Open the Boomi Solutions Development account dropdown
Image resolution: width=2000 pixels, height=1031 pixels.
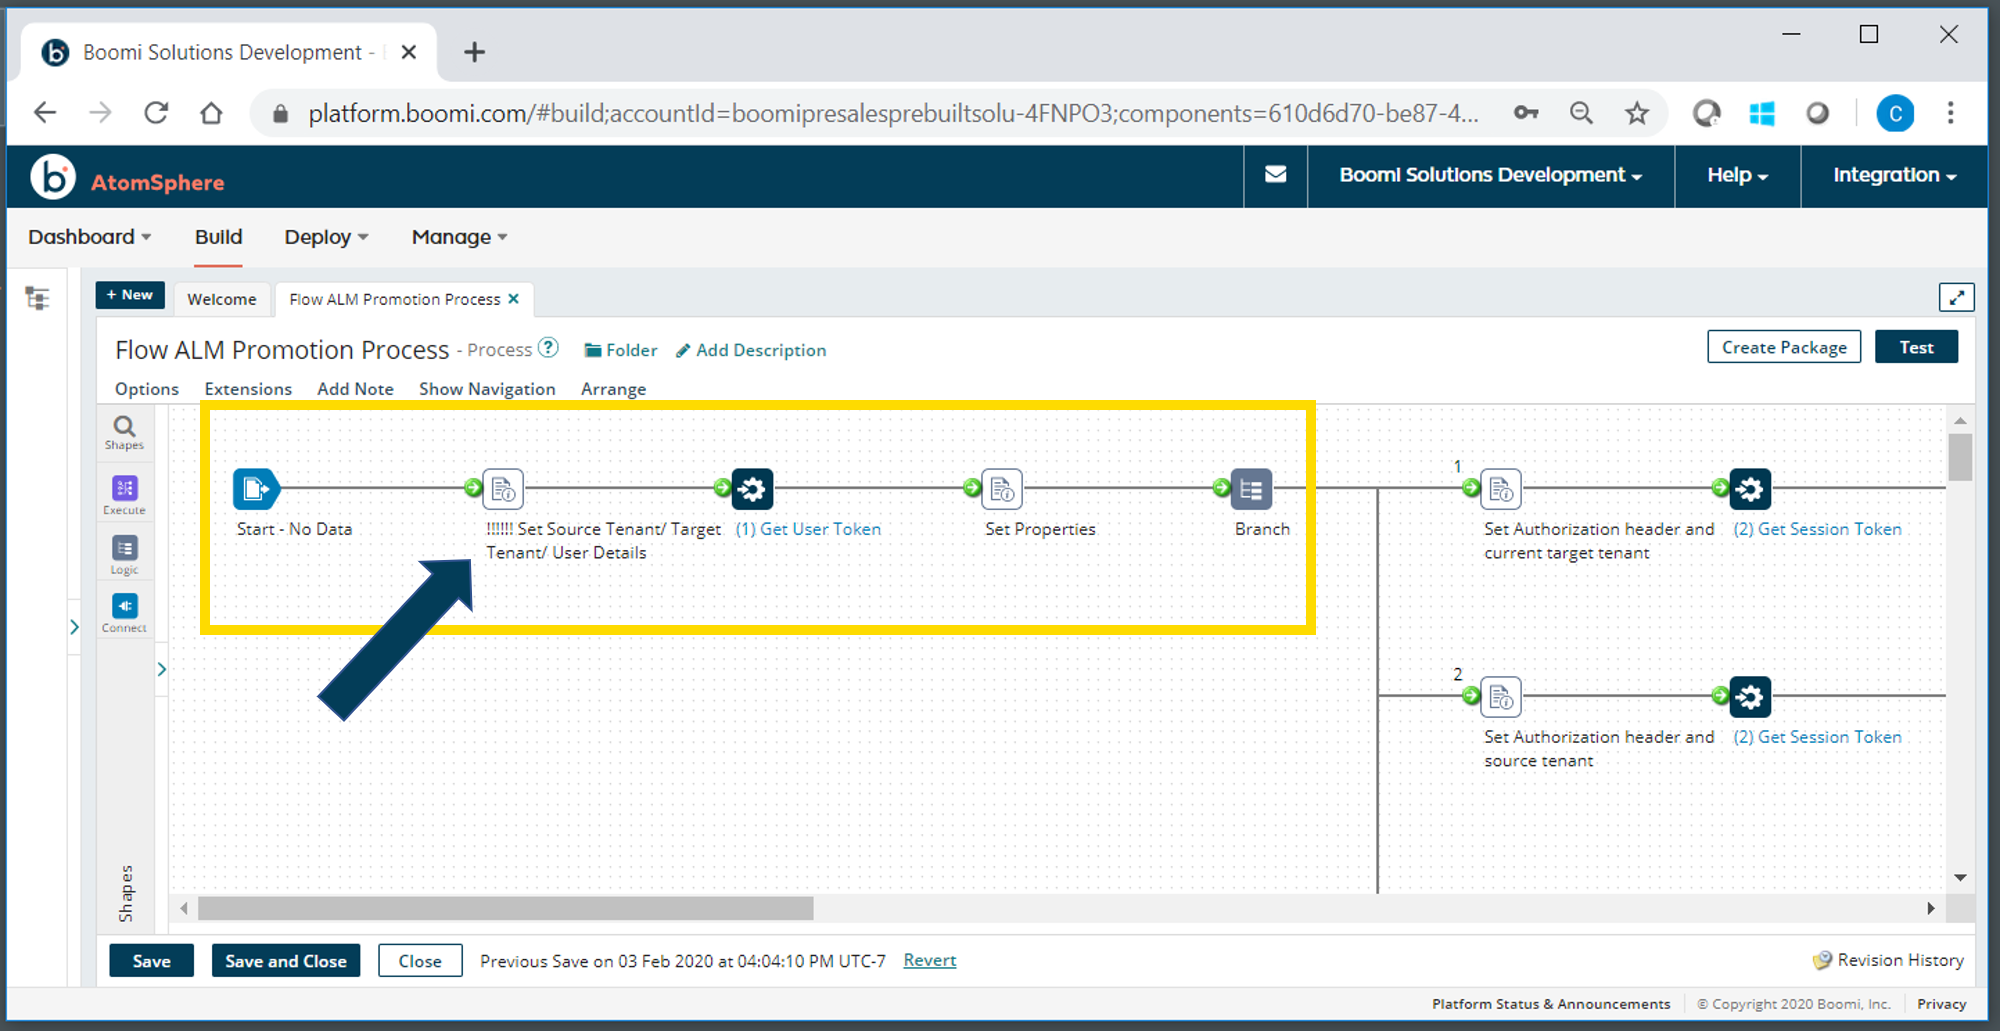click(1489, 175)
